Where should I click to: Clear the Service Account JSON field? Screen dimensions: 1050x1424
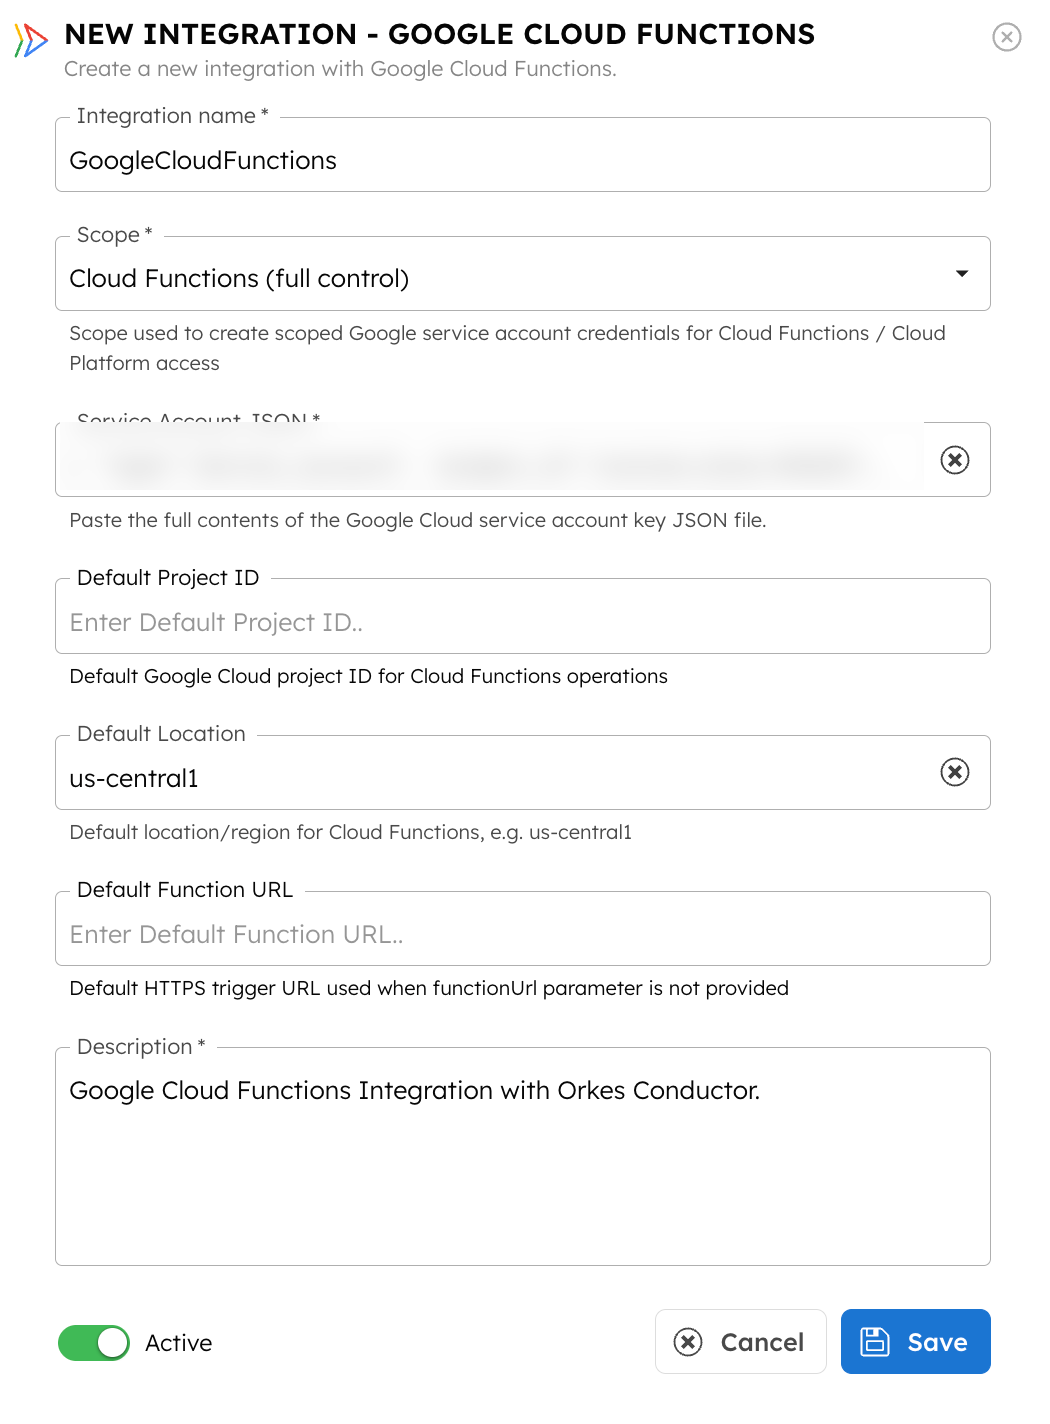pos(955,460)
